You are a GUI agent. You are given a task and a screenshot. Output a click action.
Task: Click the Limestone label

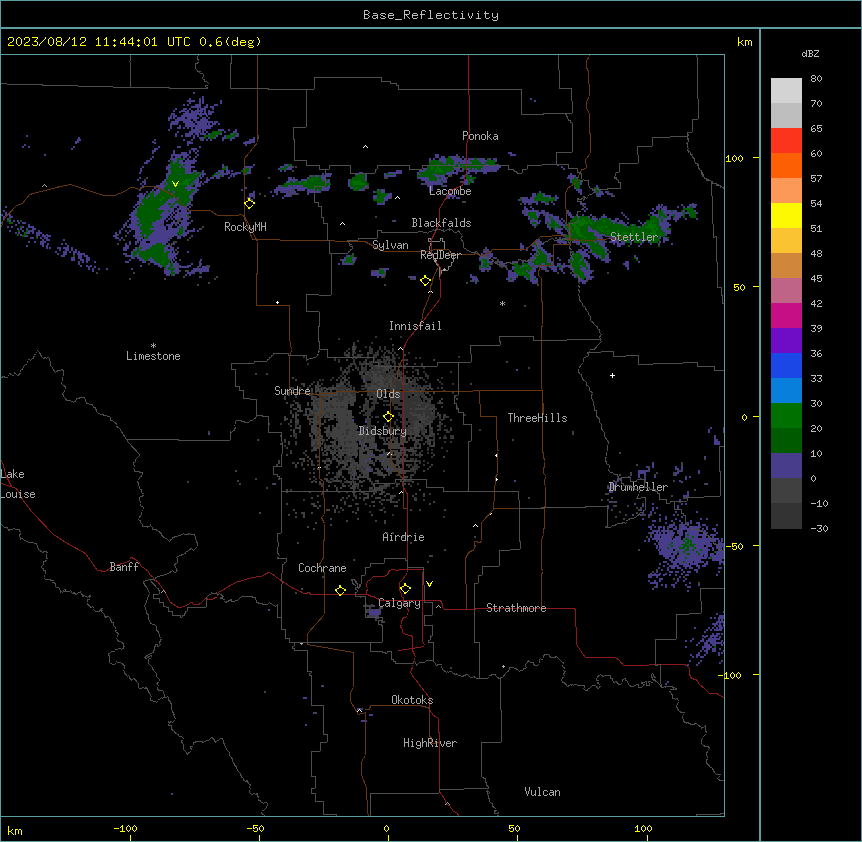[153, 356]
